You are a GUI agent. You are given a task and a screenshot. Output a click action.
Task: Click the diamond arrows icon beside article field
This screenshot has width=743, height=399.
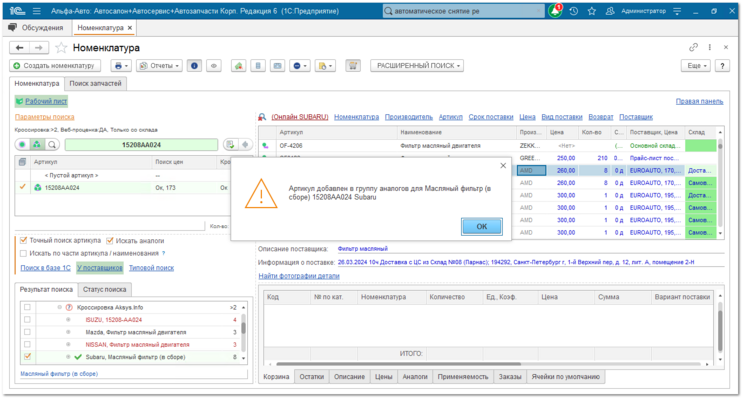245,145
